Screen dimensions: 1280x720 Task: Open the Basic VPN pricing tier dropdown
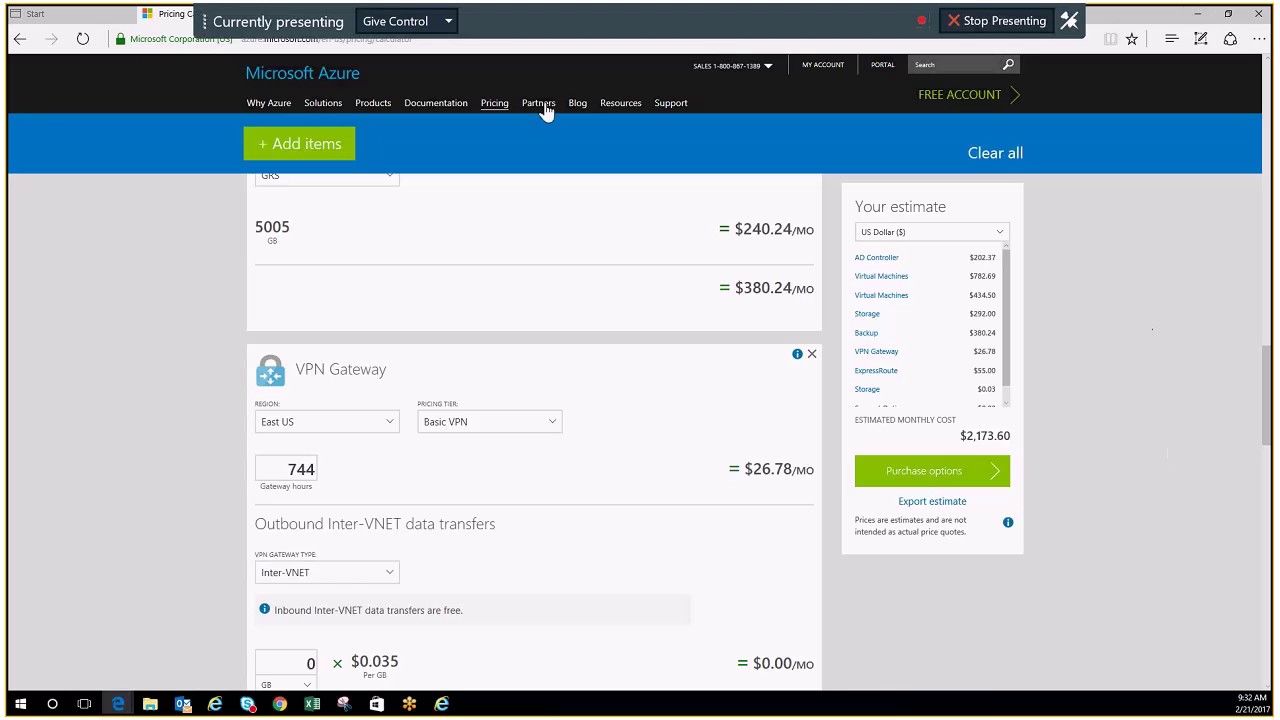(489, 422)
